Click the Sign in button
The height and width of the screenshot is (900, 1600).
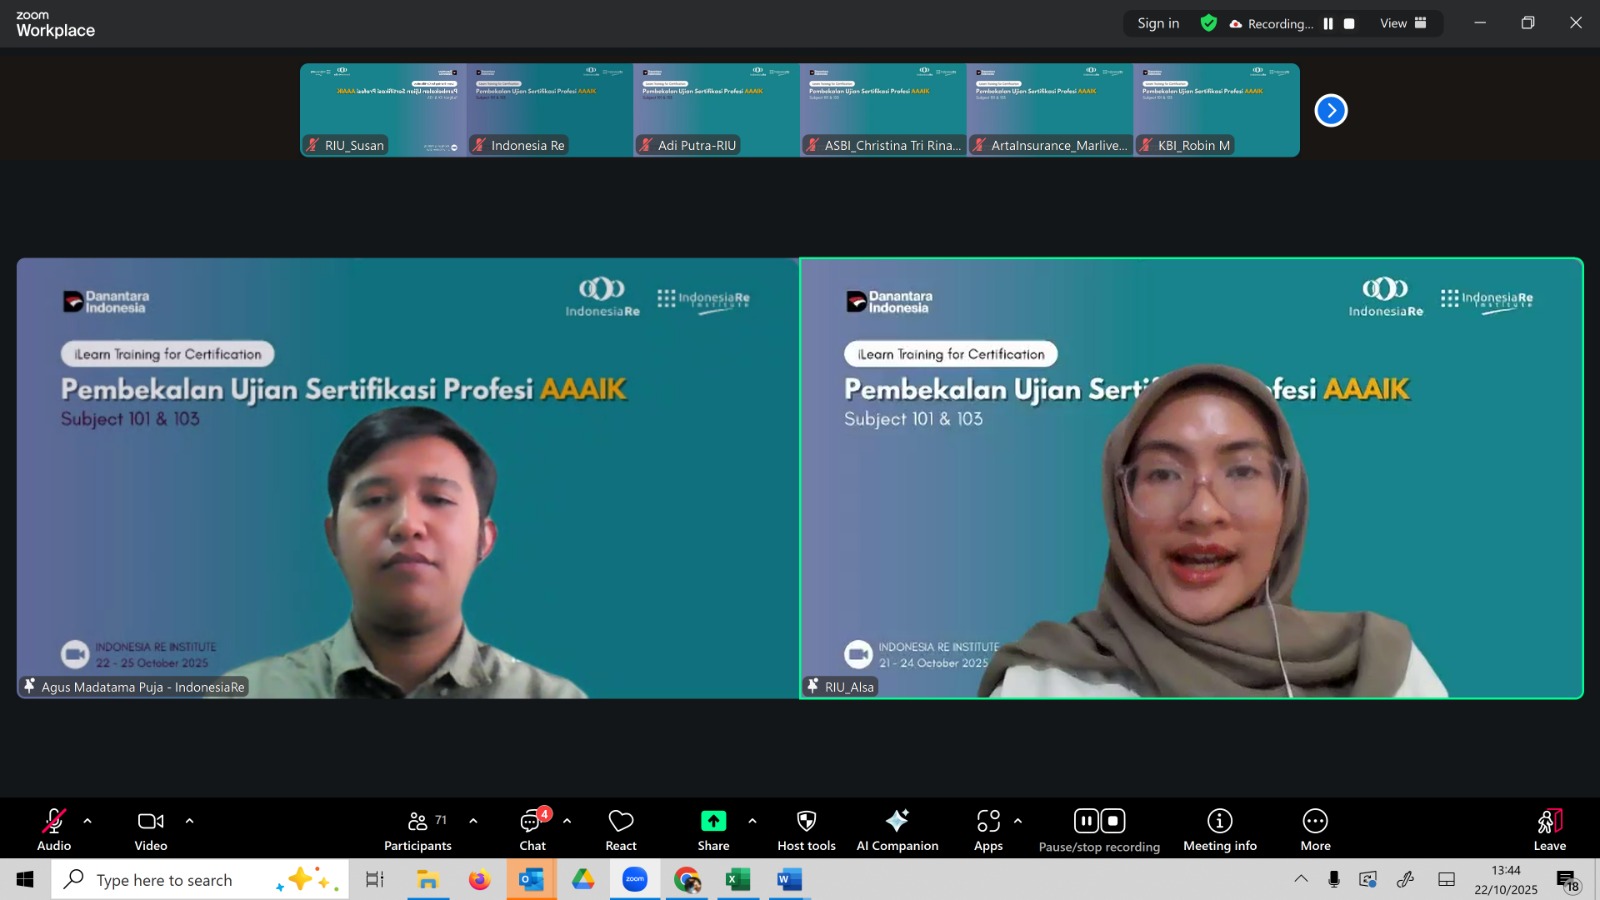click(1158, 24)
